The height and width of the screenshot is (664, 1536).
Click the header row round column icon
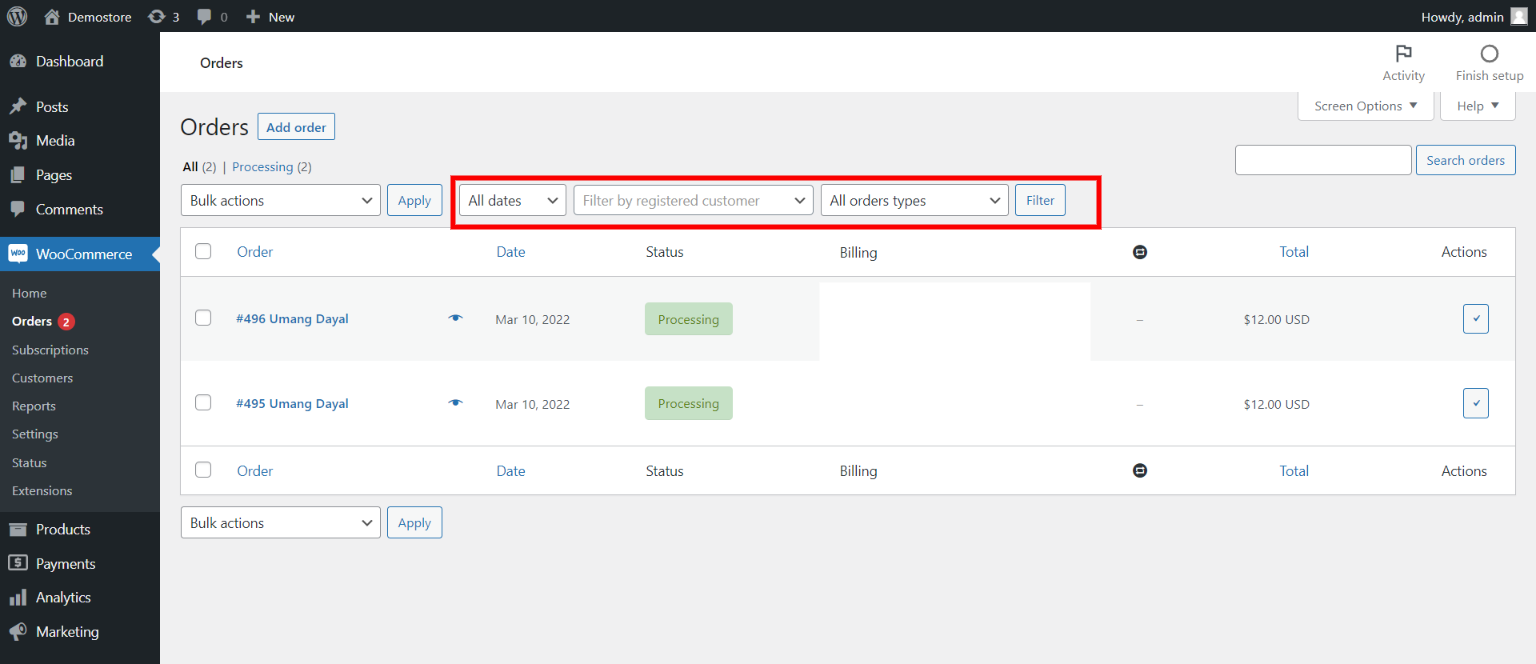point(1140,252)
